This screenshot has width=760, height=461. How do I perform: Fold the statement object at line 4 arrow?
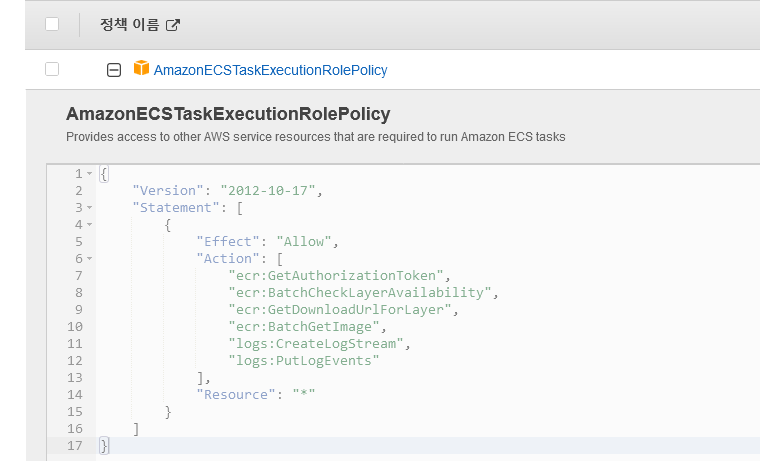click(x=90, y=224)
